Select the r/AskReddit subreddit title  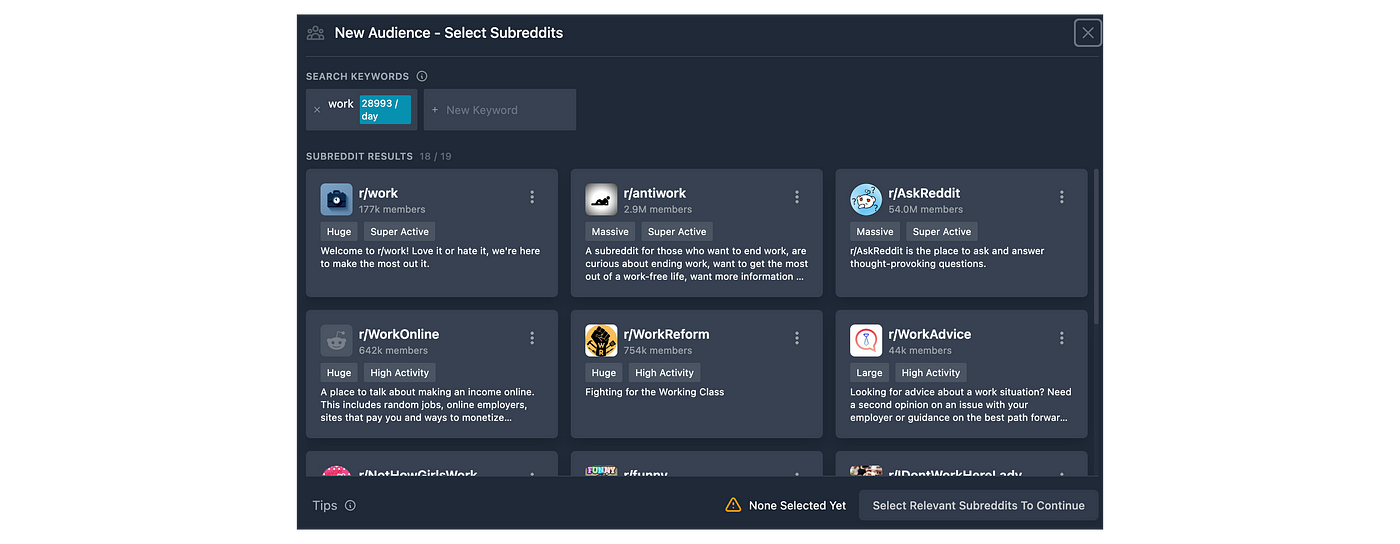pyautogui.click(x=924, y=193)
